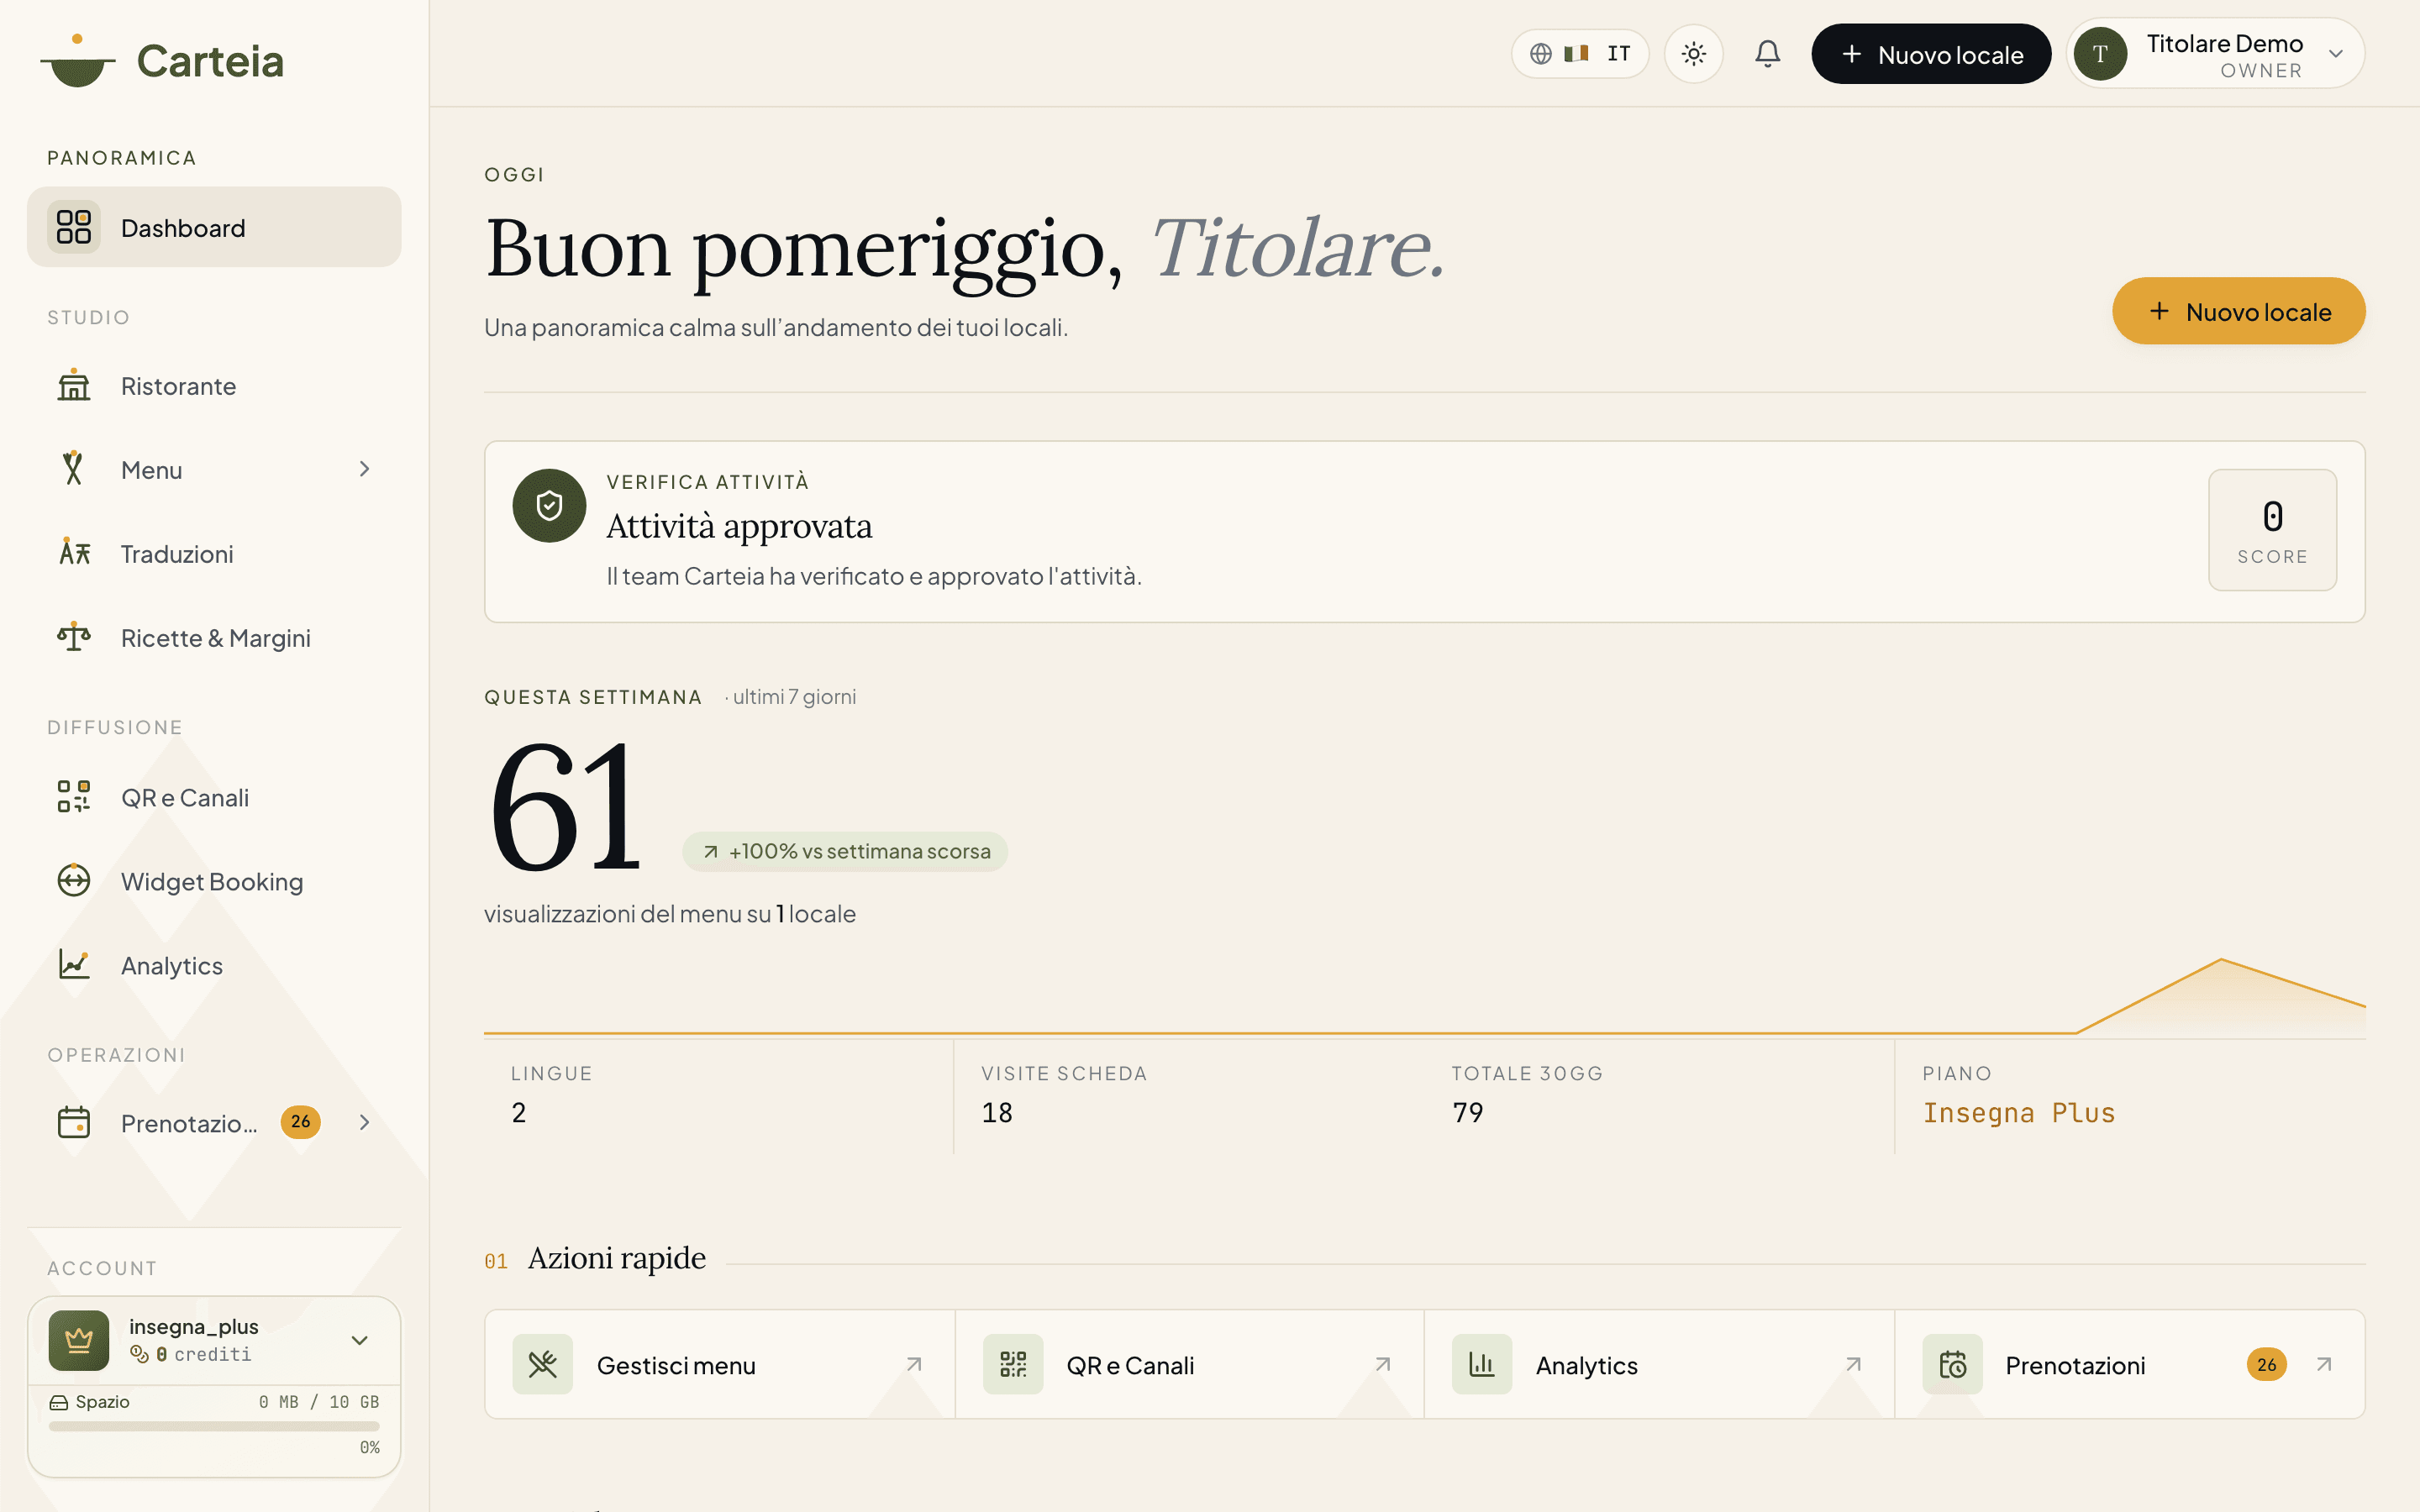This screenshot has width=2420, height=1512.
Task: Click the QR e Canali card arrow
Action: pyautogui.click(x=1383, y=1364)
